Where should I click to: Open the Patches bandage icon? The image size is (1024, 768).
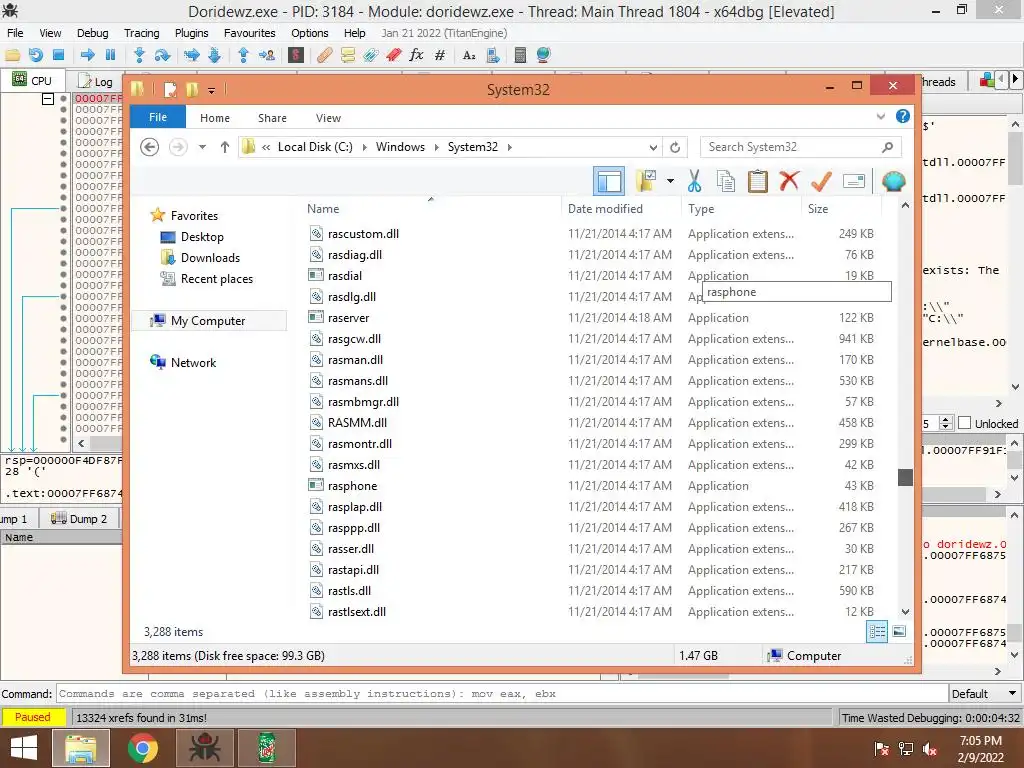coord(325,55)
